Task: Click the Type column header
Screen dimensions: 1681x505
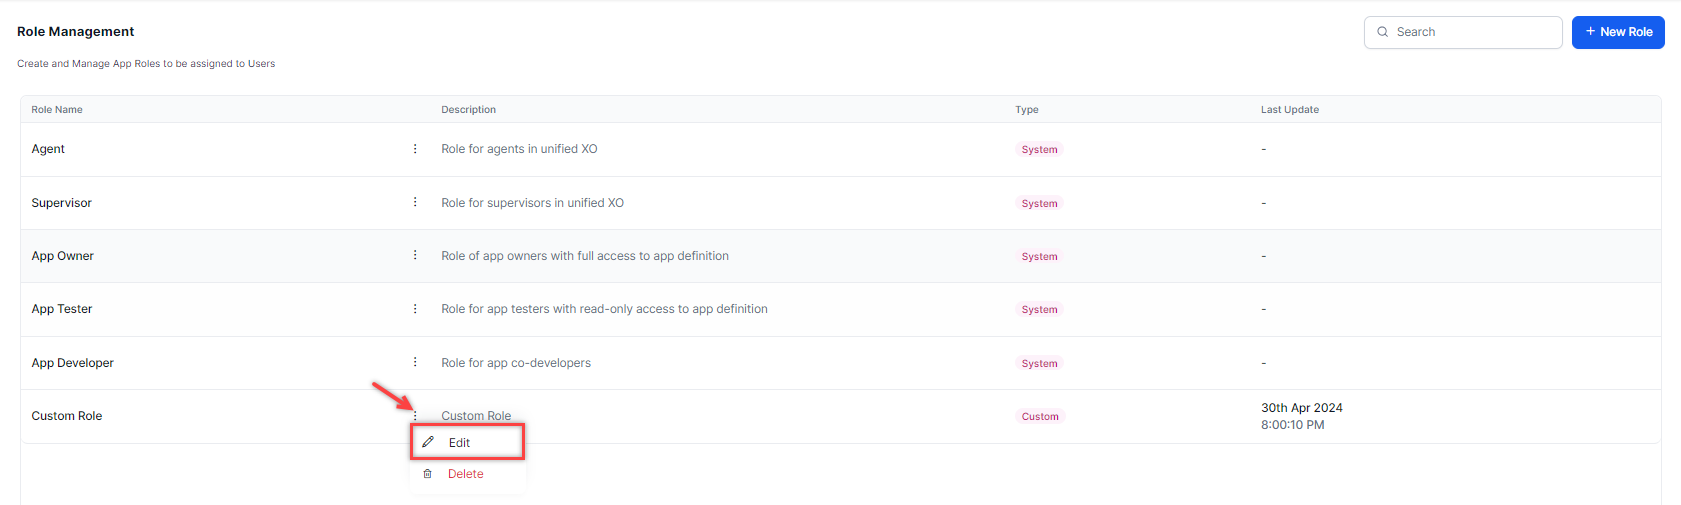Action: tap(1027, 110)
